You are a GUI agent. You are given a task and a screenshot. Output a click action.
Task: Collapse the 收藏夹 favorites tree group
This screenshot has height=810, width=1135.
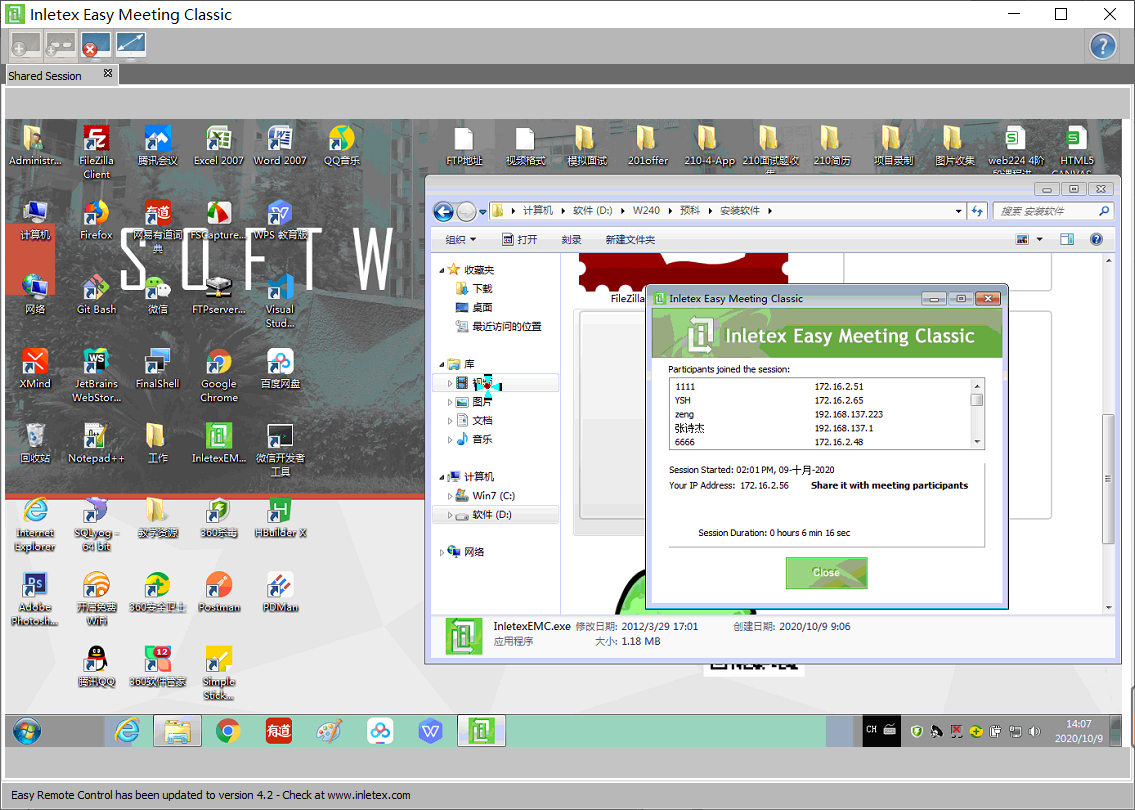coord(442,271)
